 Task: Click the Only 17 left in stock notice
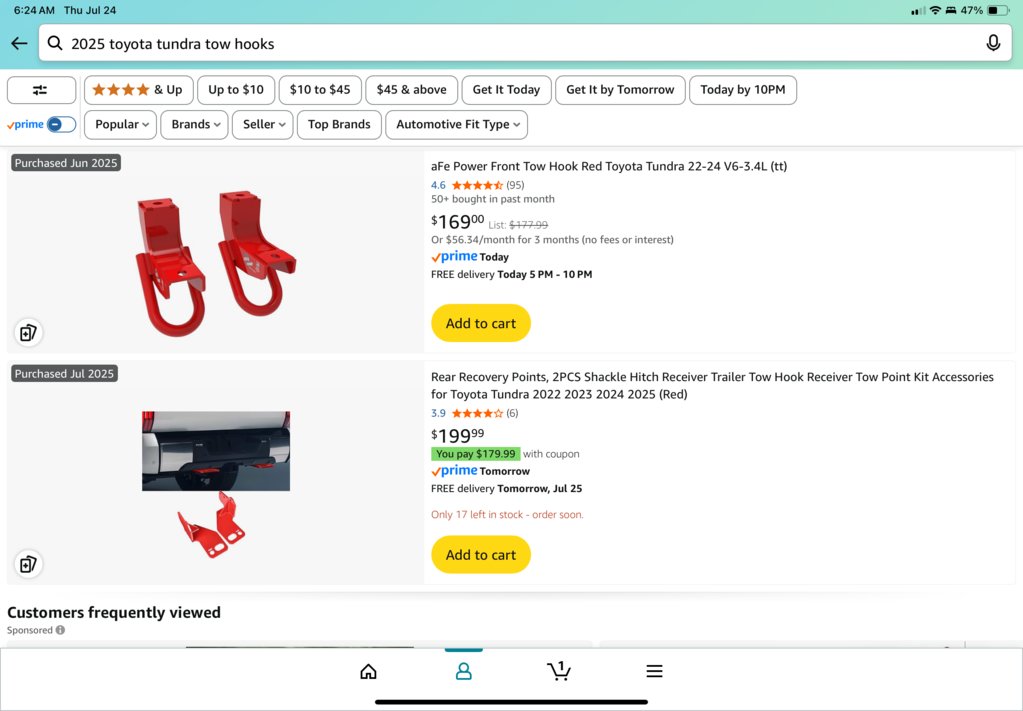507,515
